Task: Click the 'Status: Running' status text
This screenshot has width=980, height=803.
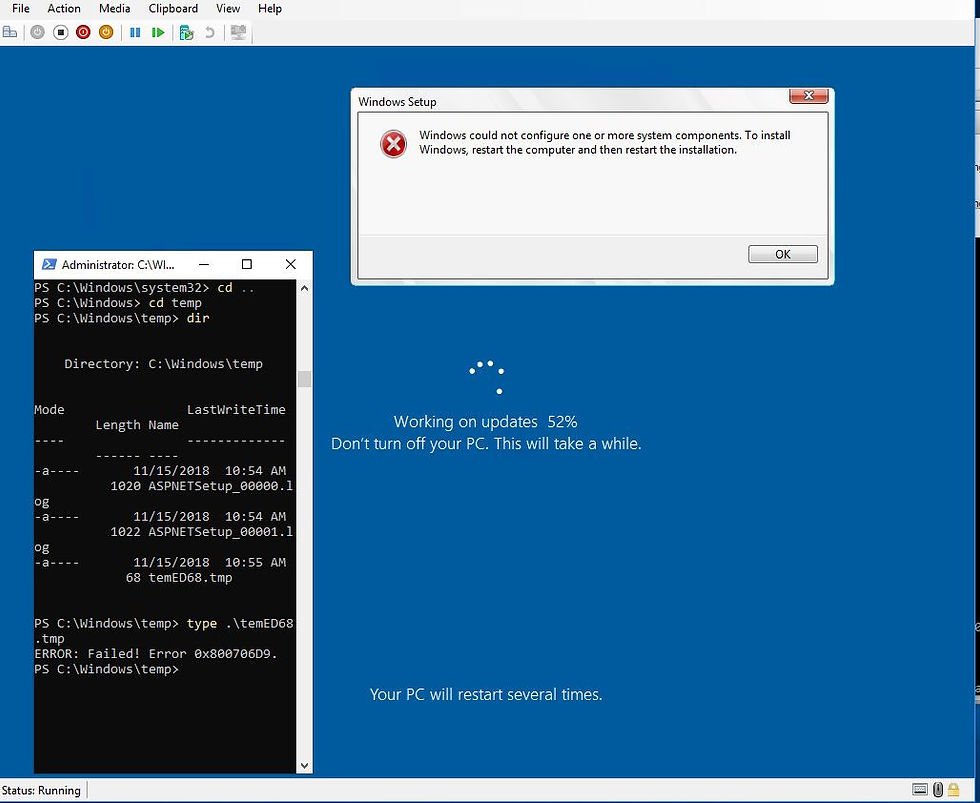Action: 41,791
